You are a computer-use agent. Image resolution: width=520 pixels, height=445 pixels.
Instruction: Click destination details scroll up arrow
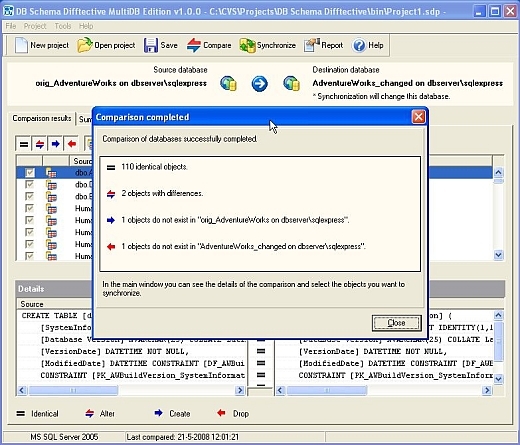click(x=498, y=315)
